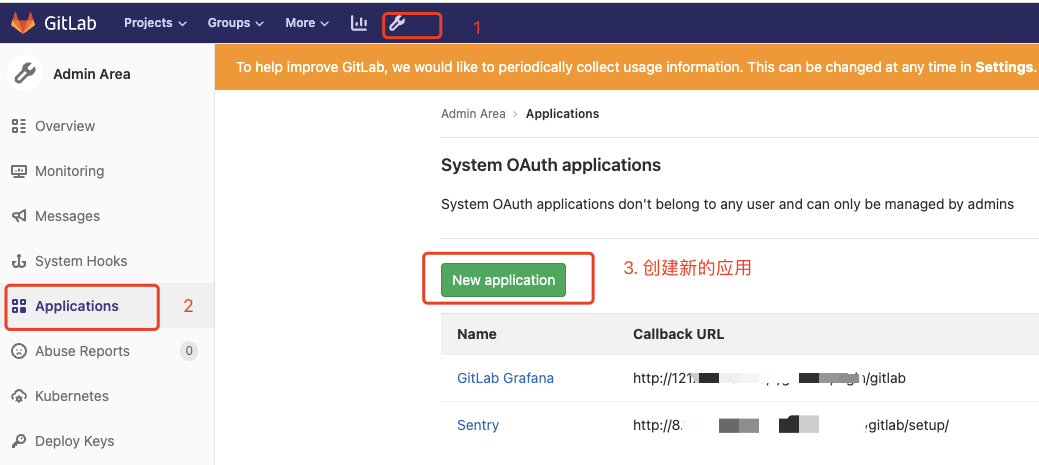Expand the Groups dropdown menu

pyautogui.click(x=236, y=23)
